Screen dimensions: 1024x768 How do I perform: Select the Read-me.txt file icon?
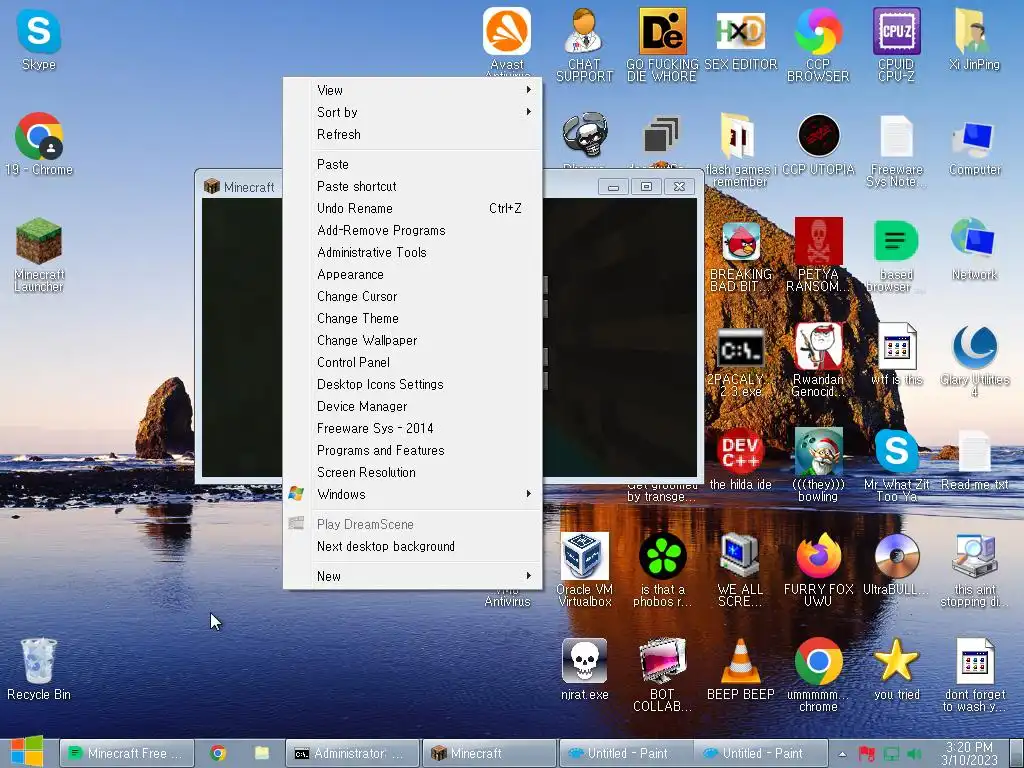(x=974, y=460)
